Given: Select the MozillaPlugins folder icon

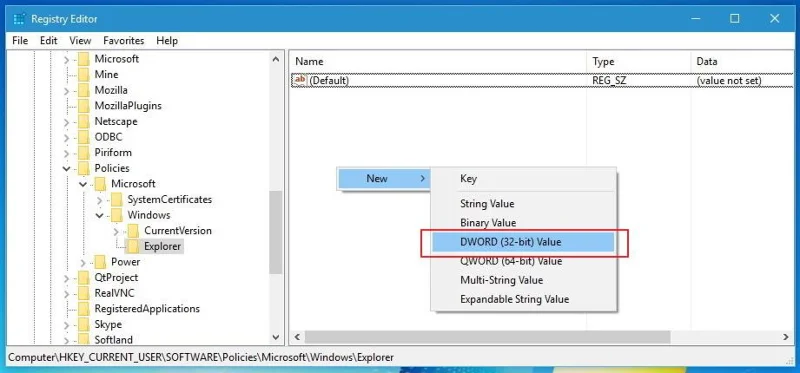Looking at the screenshot, I should (x=83, y=106).
